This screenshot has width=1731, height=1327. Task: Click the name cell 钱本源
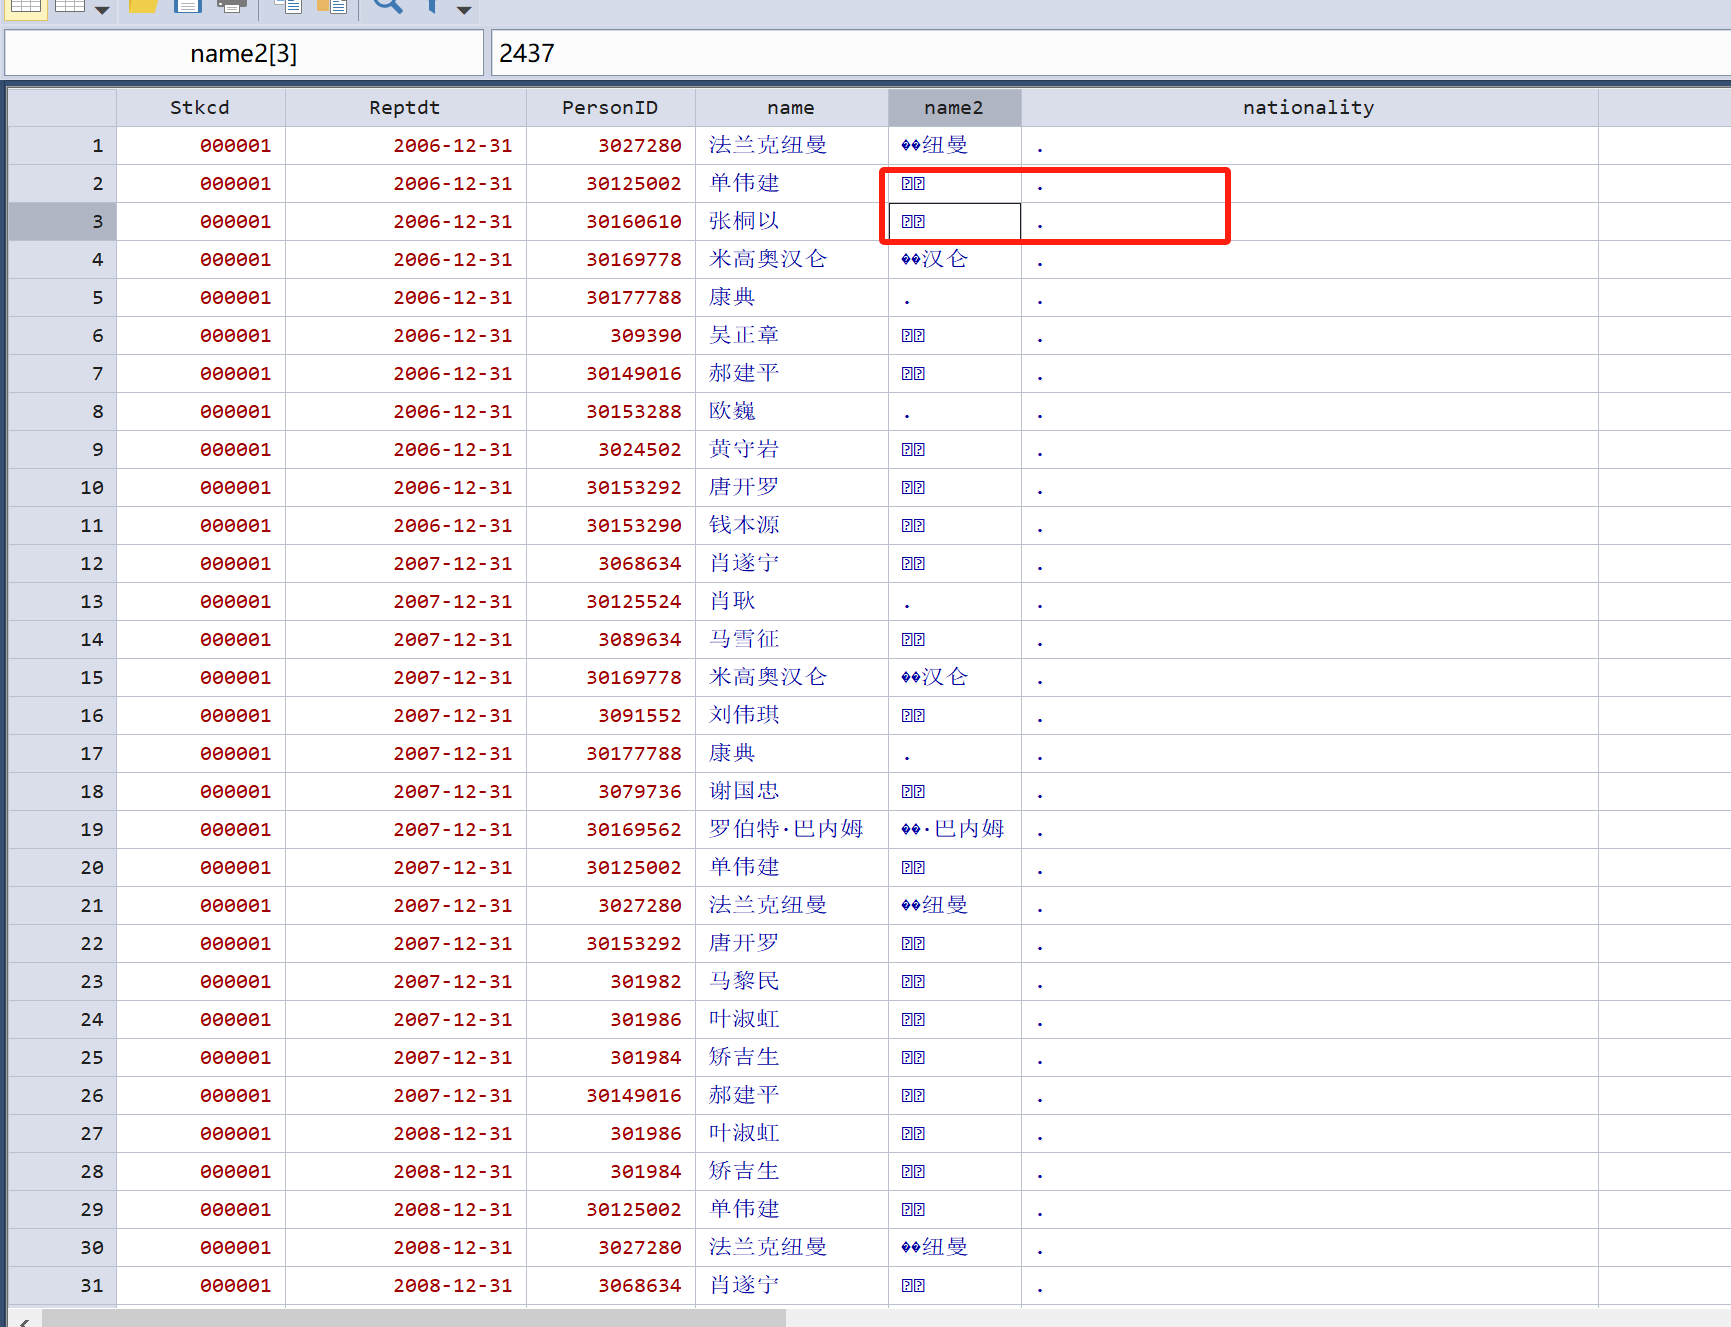click(x=791, y=526)
